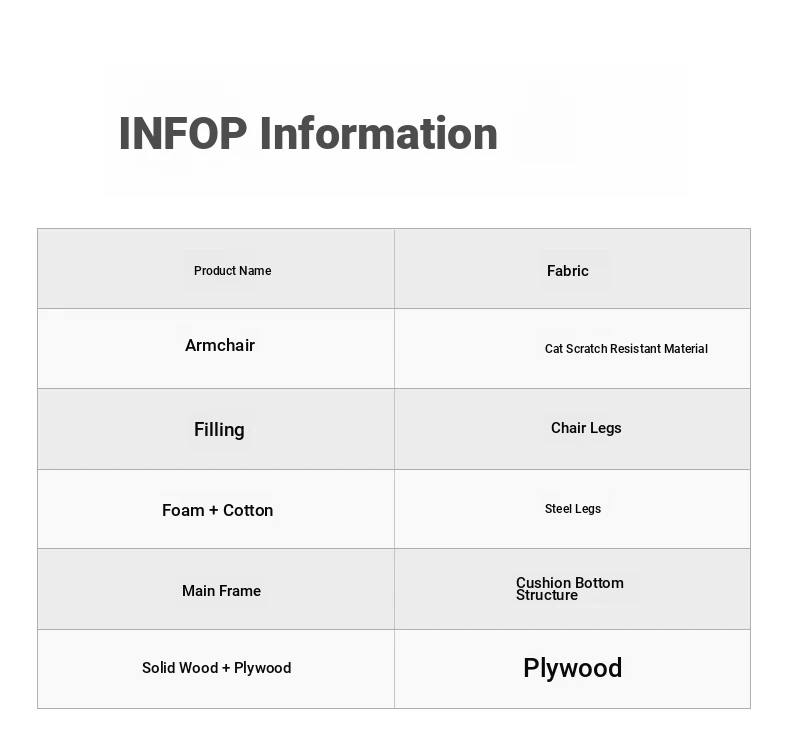The width and height of the screenshot is (790, 755).
Task: Click the Main Frame header label
Action: tap(221, 591)
